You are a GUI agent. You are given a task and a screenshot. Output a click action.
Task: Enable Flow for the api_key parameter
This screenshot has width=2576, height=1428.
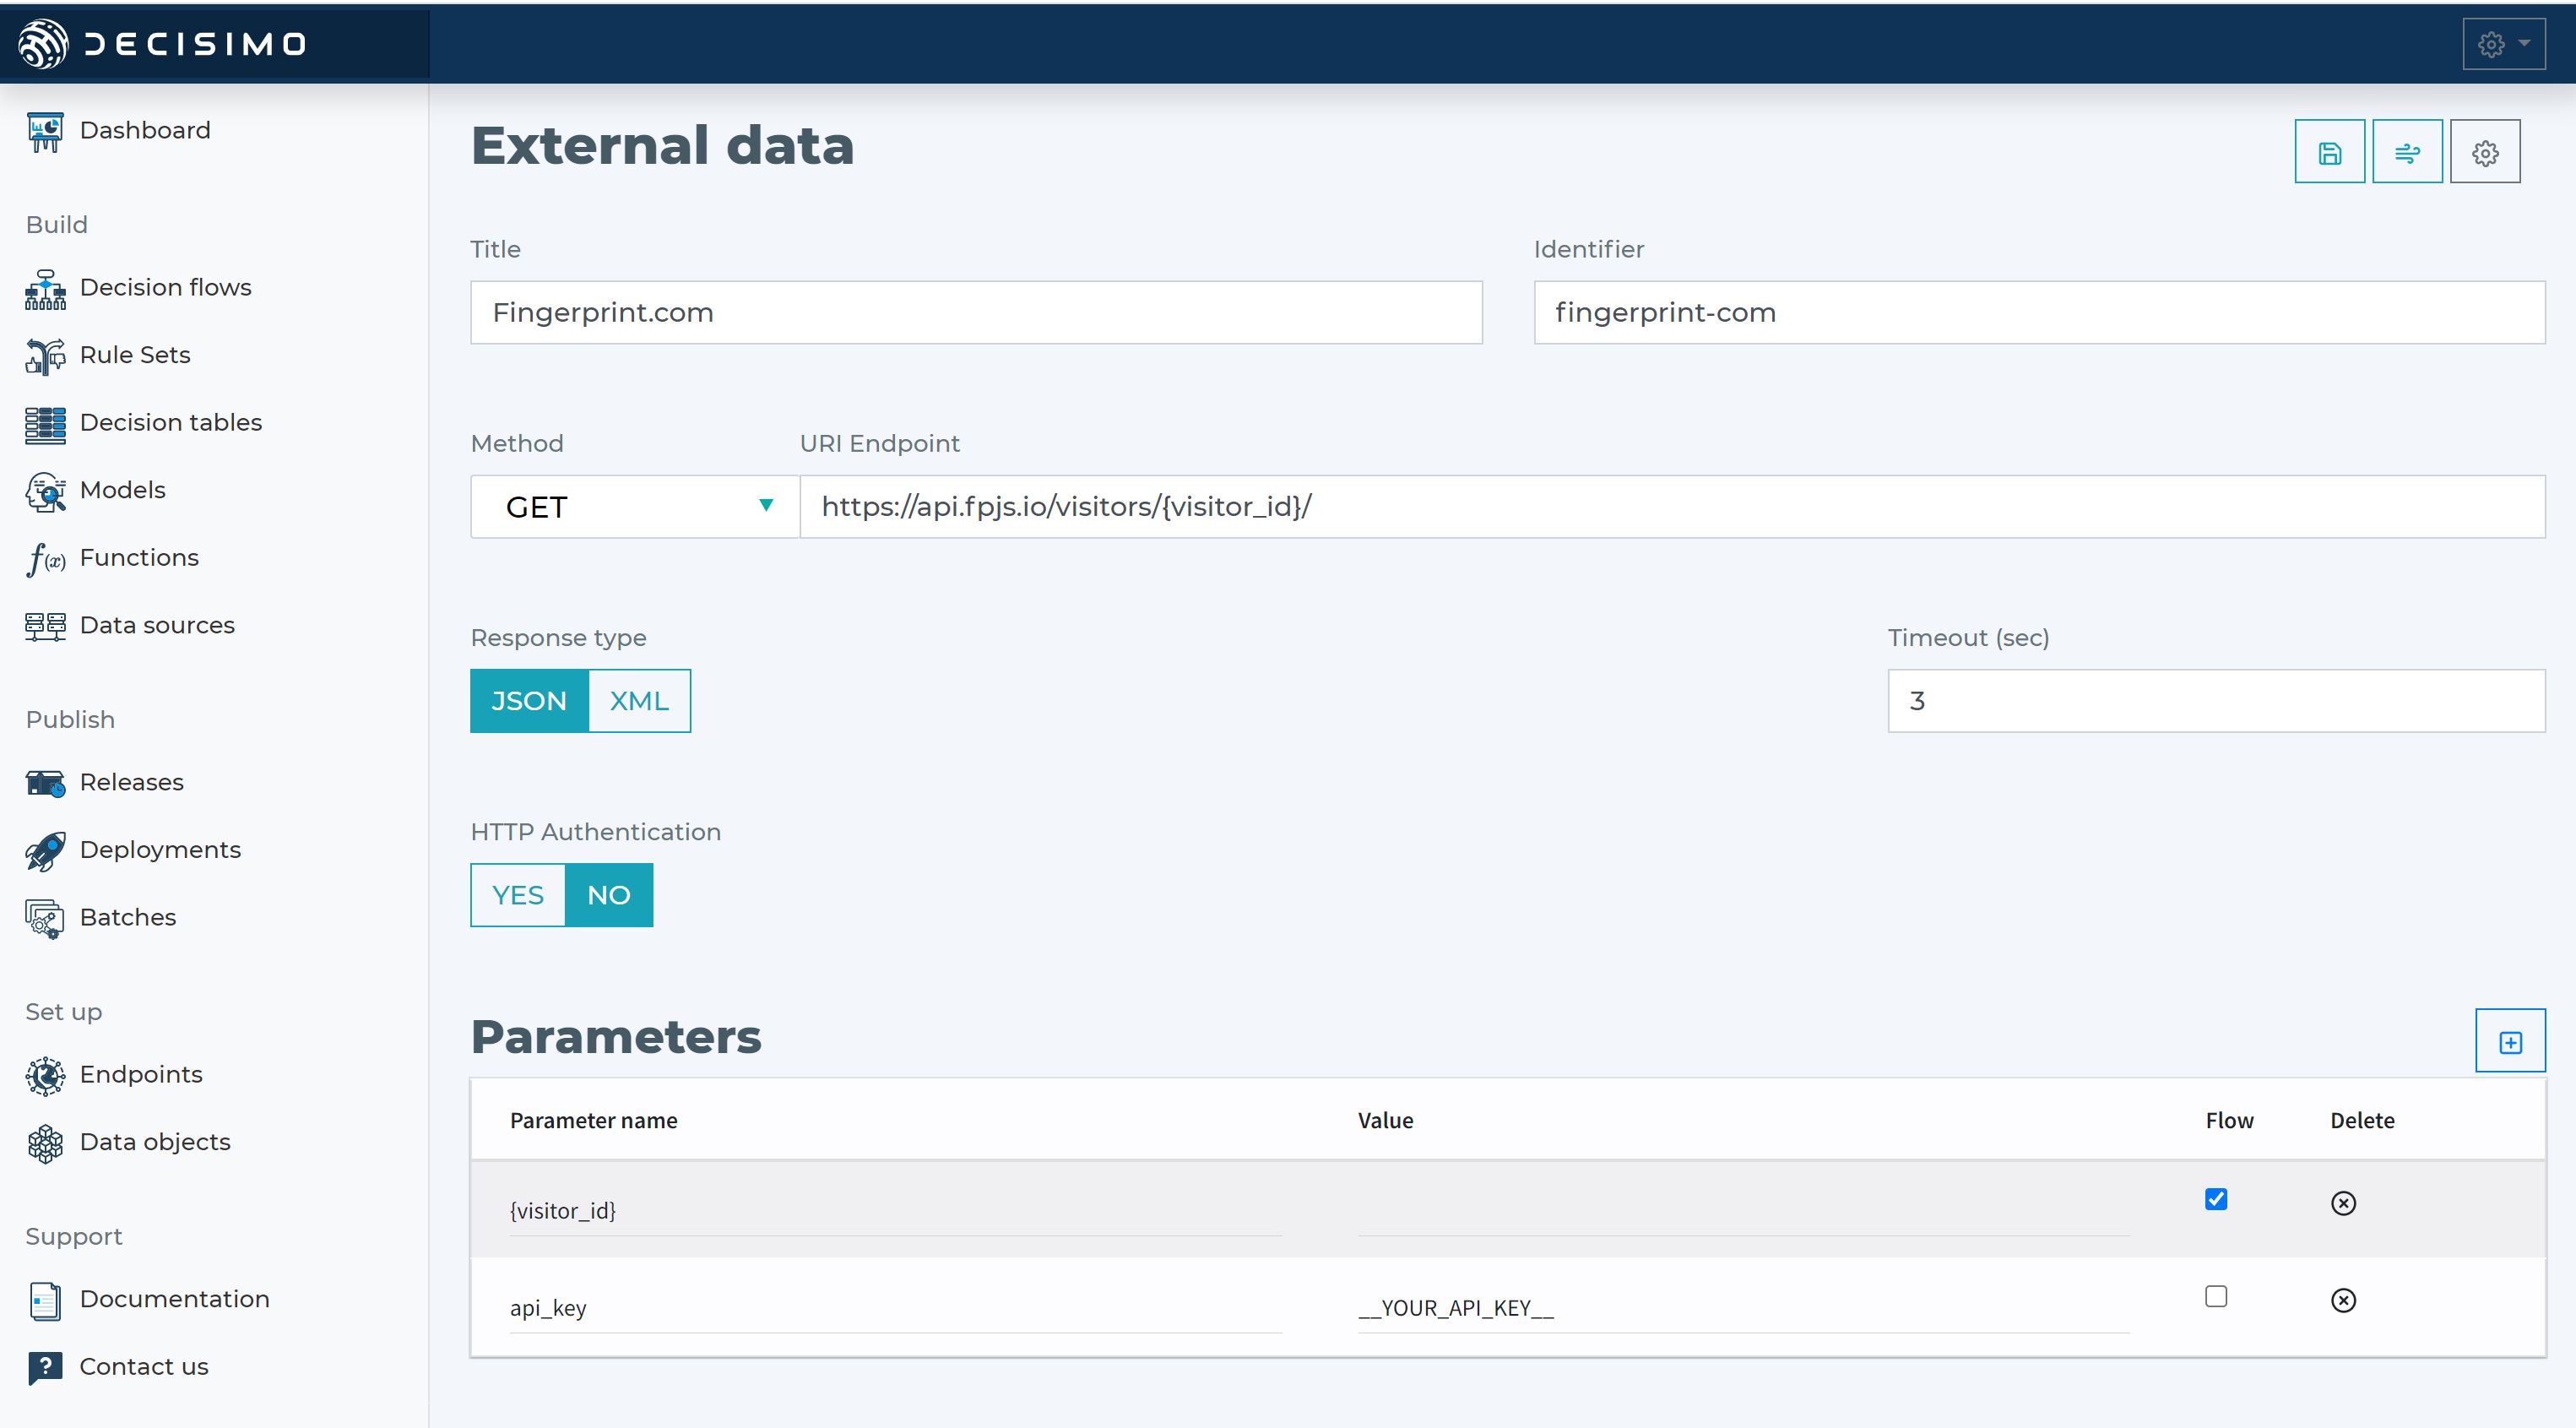[2216, 1296]
